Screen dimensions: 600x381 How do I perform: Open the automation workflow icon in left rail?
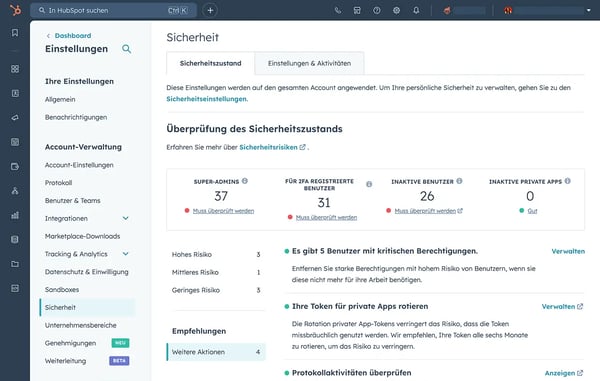click(15, 191)
